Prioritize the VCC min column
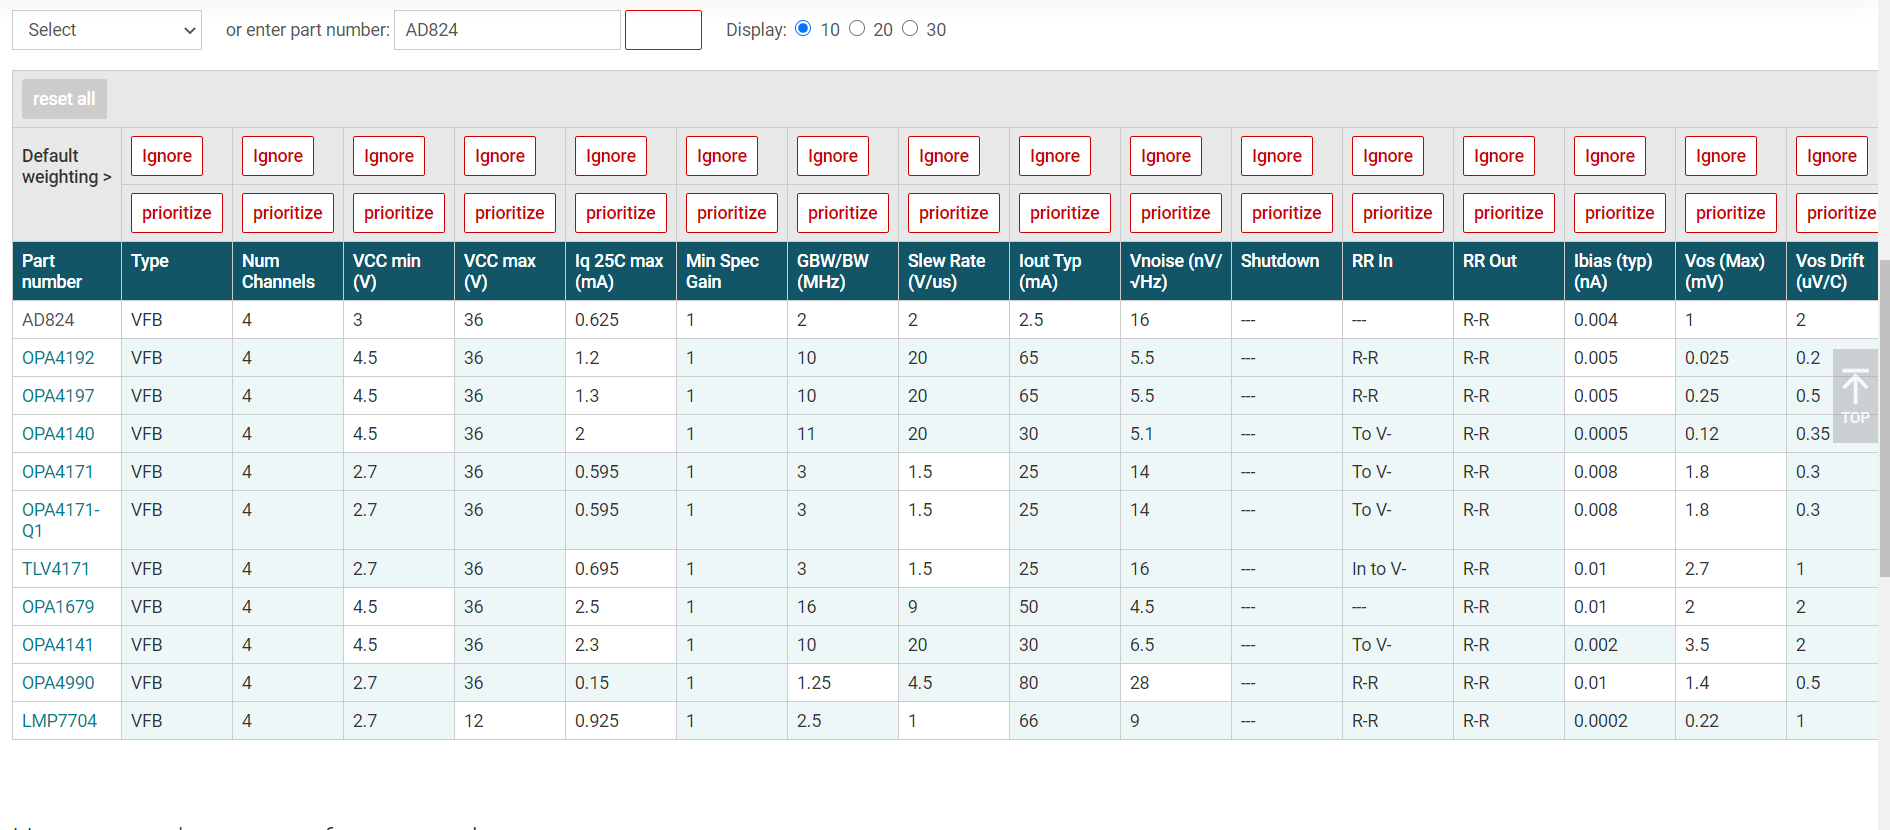 click(x=399, y=213)
